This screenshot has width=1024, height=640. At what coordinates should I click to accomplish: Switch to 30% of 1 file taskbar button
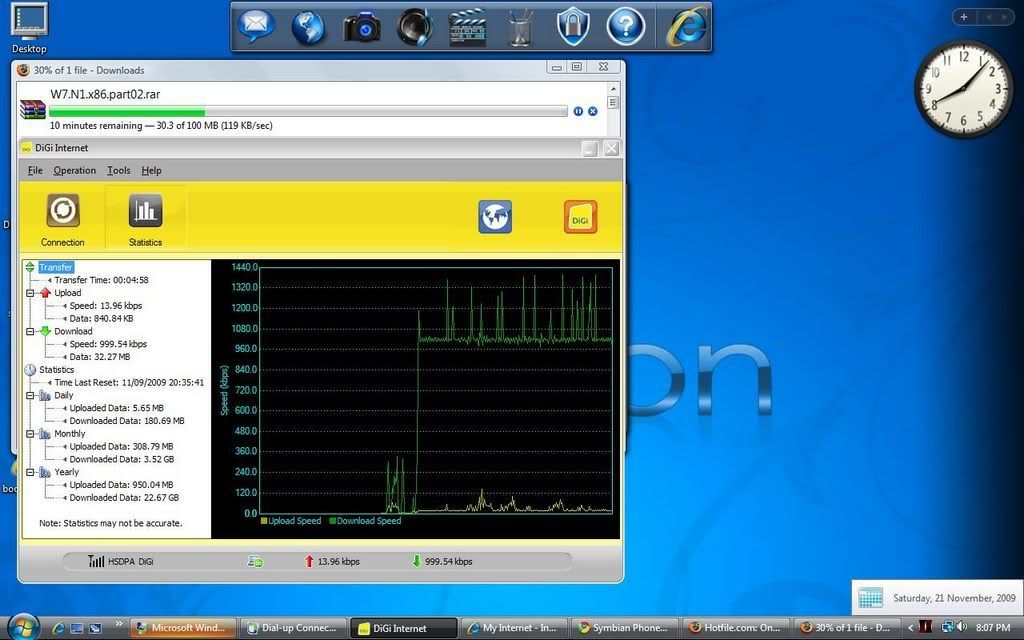[844, 628]
